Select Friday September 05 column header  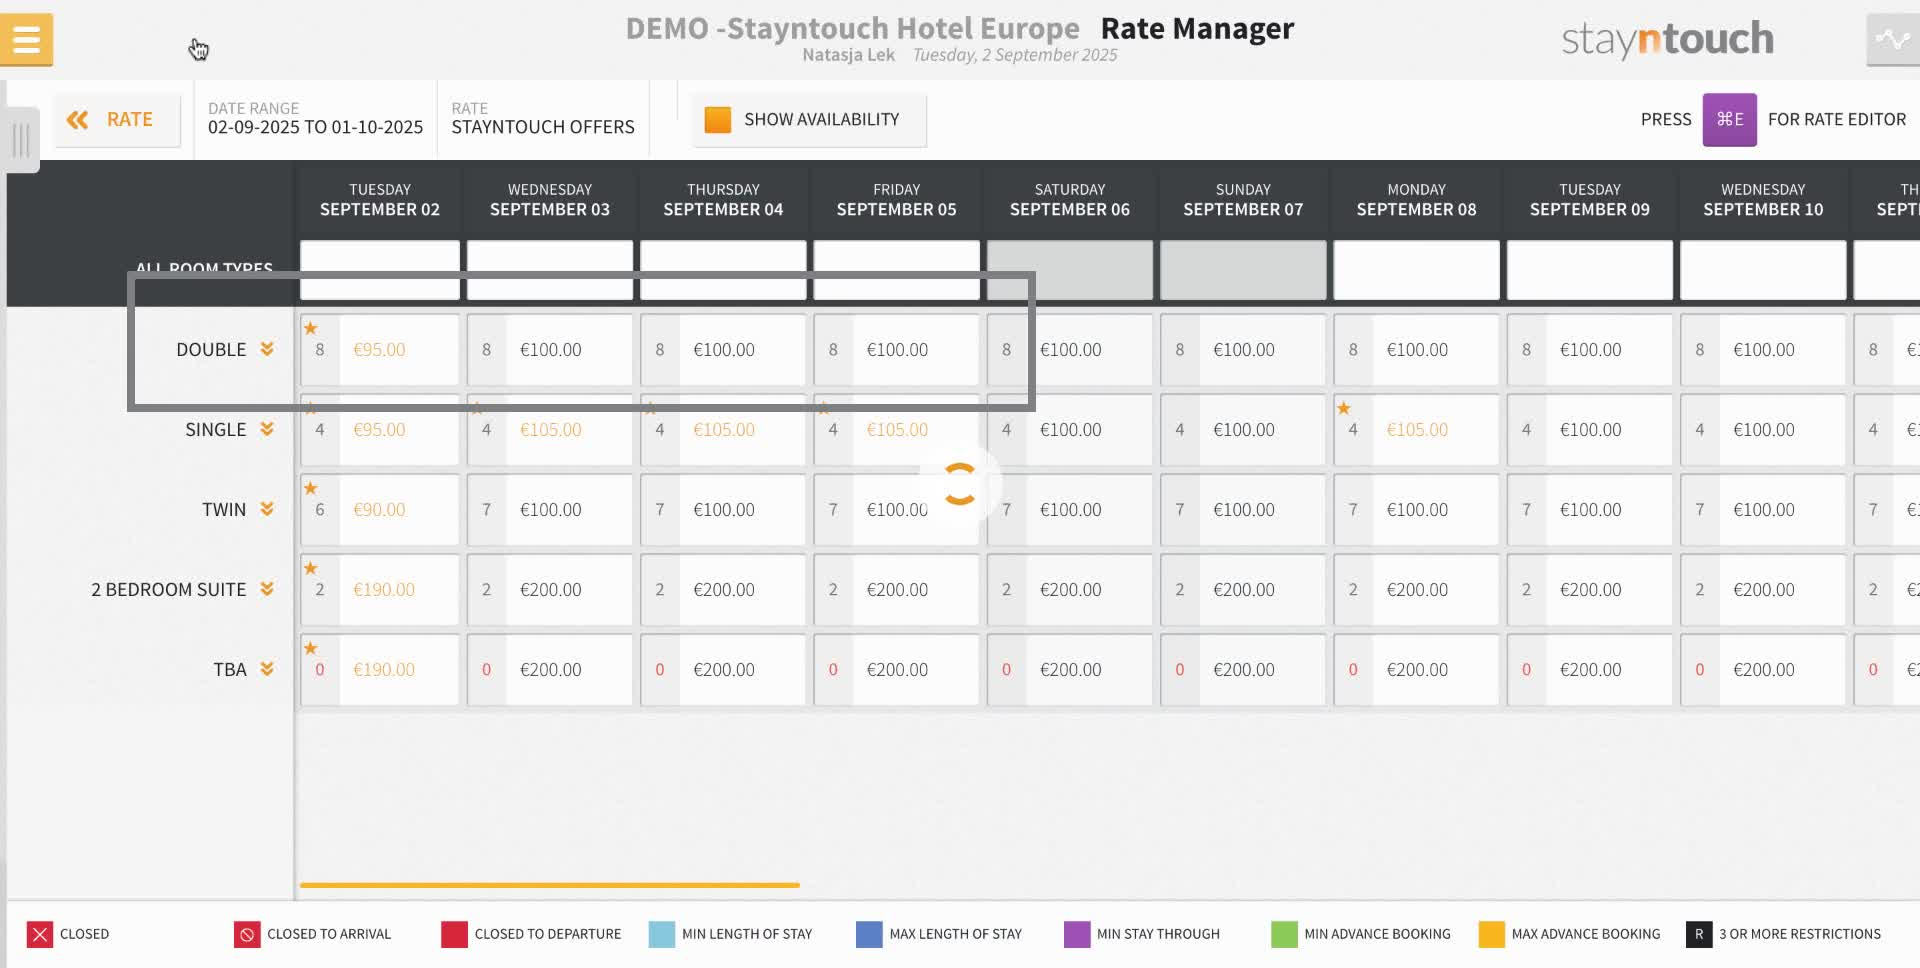click(896, 200)
